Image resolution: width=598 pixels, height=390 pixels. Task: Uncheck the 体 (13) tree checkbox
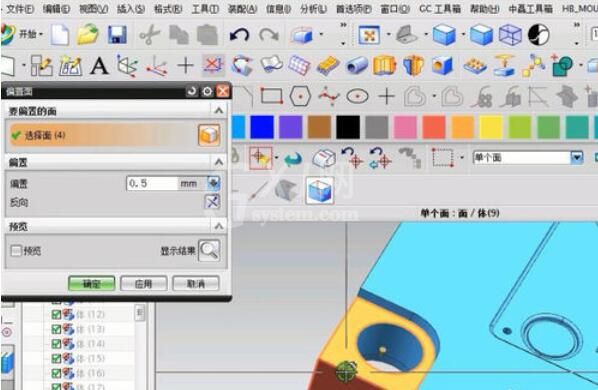[56, 329]
